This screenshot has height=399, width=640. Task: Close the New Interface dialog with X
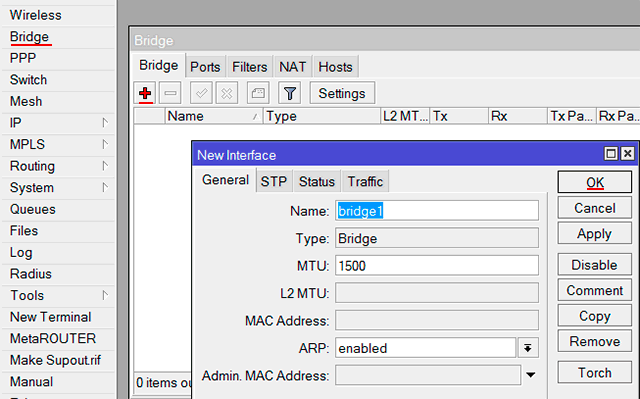tap(628, 154)
